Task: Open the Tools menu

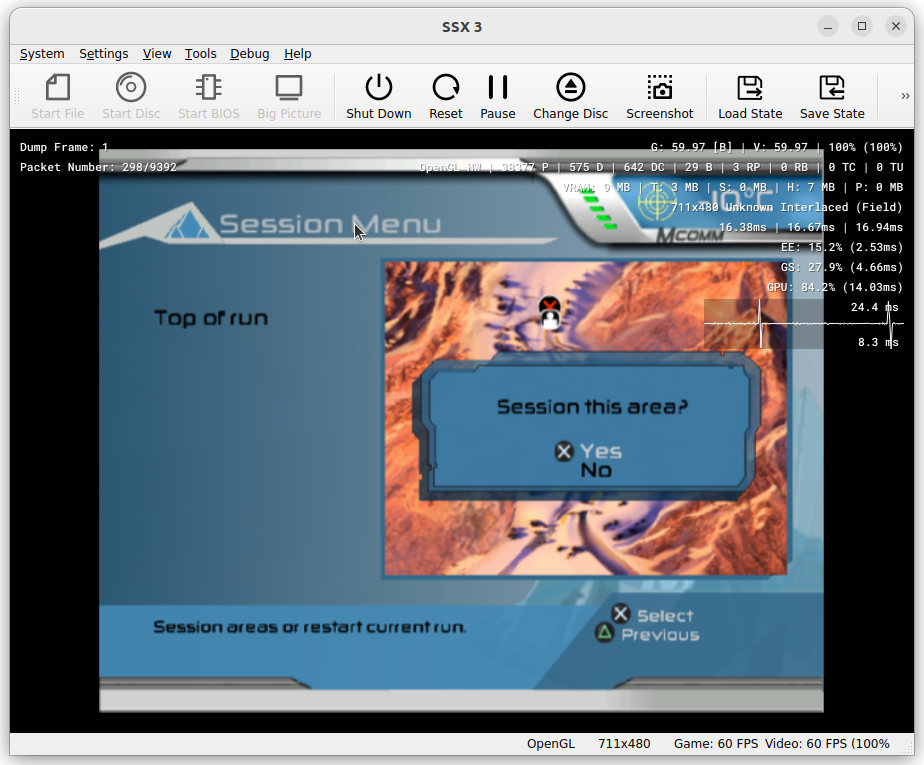Action: point(200,53)
